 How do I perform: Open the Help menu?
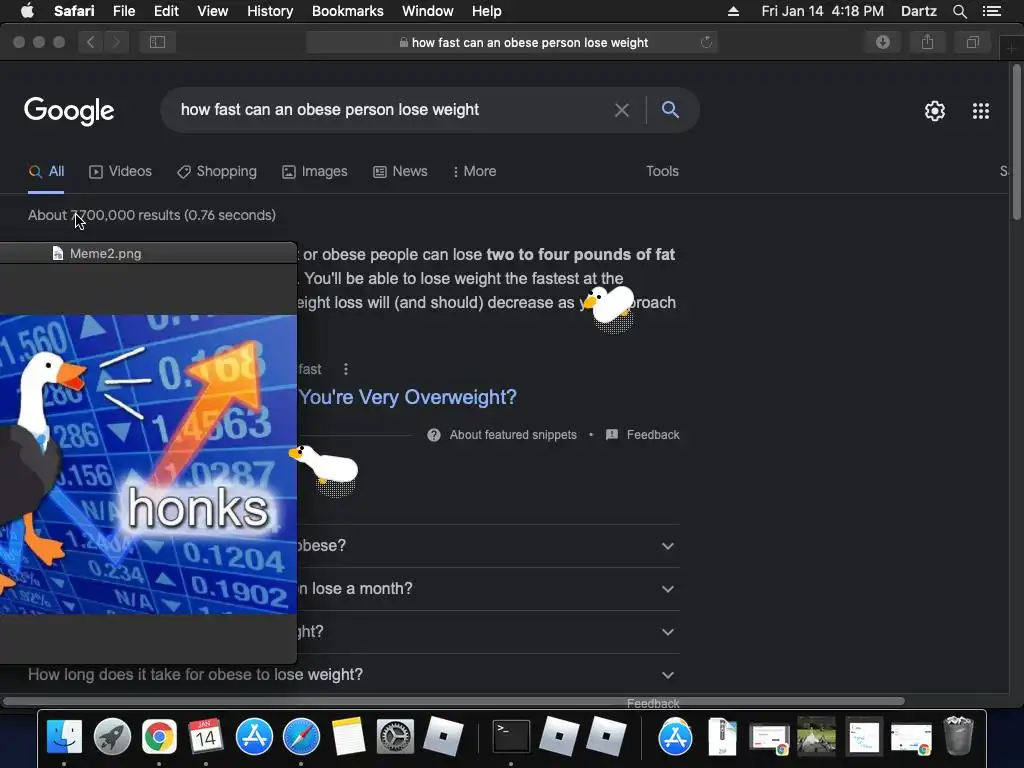coord(487,11)
